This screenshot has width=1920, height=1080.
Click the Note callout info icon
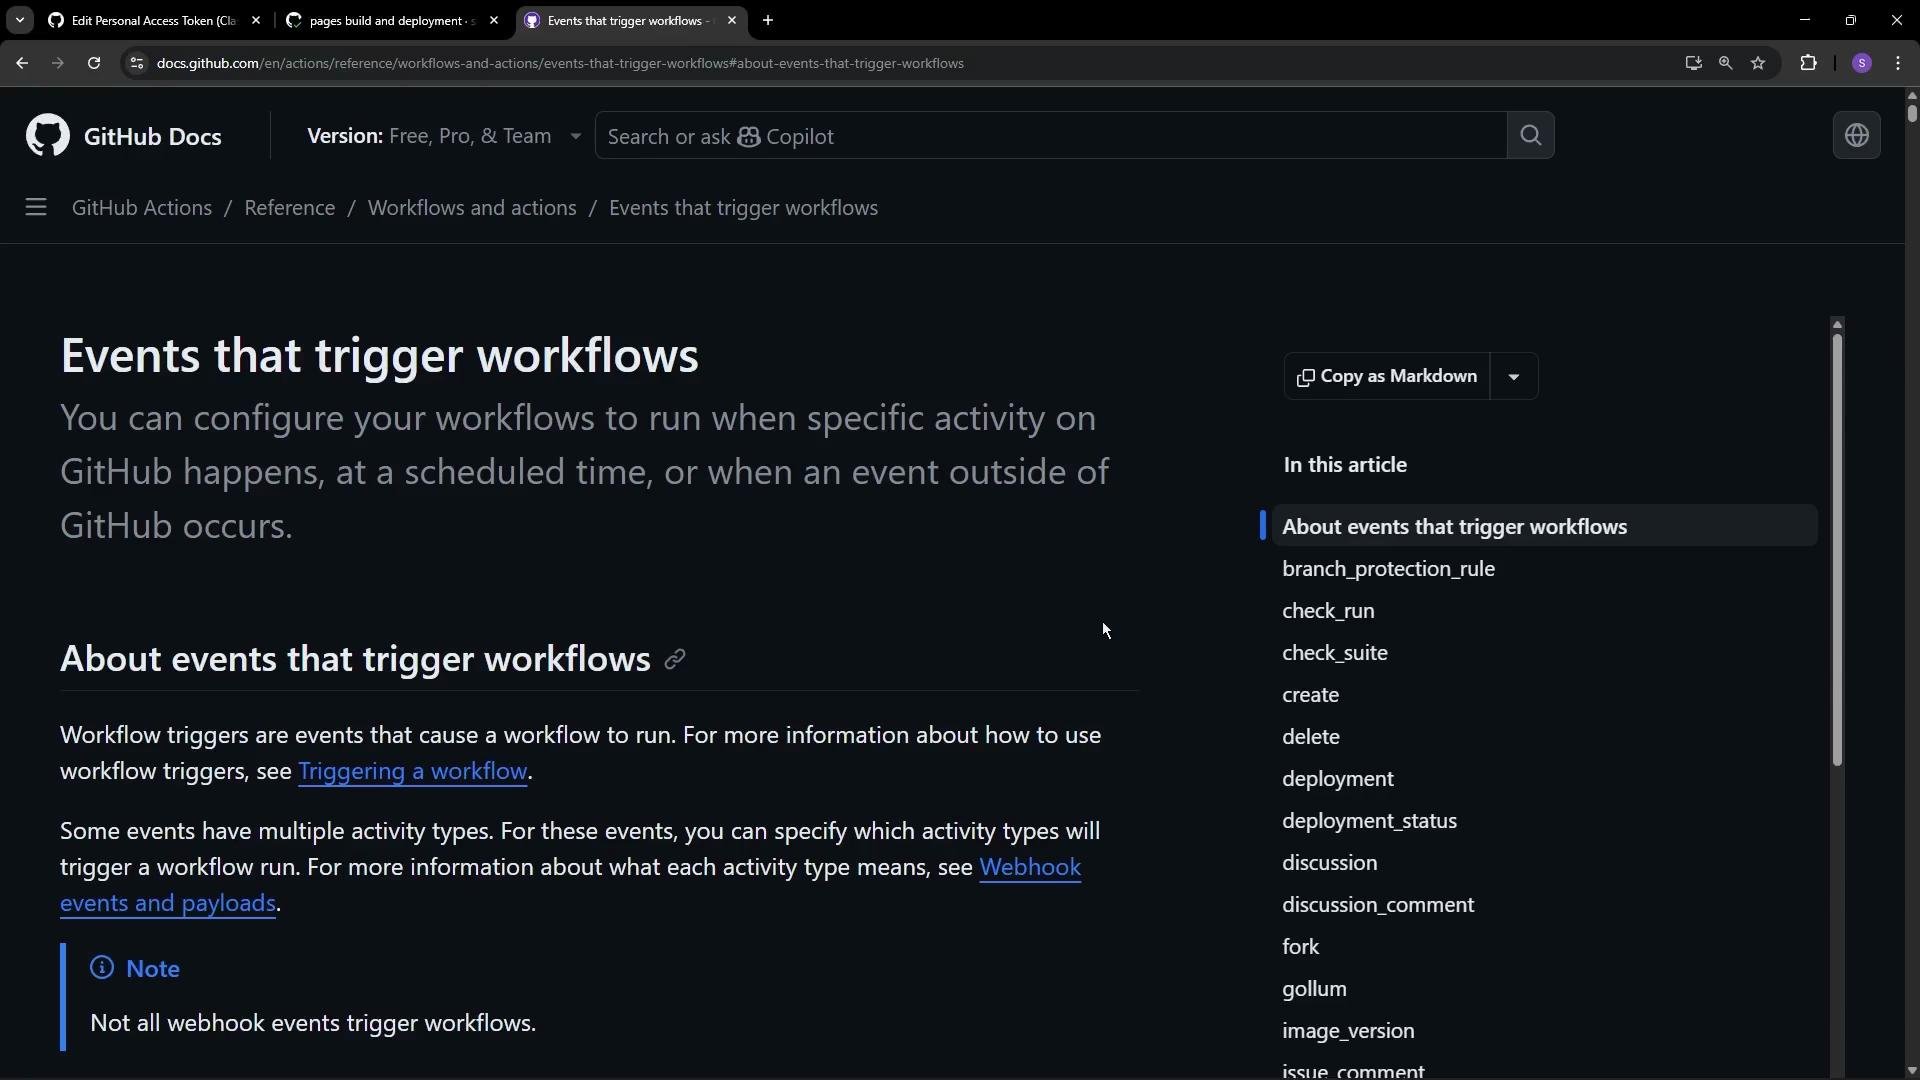(102, 968)
